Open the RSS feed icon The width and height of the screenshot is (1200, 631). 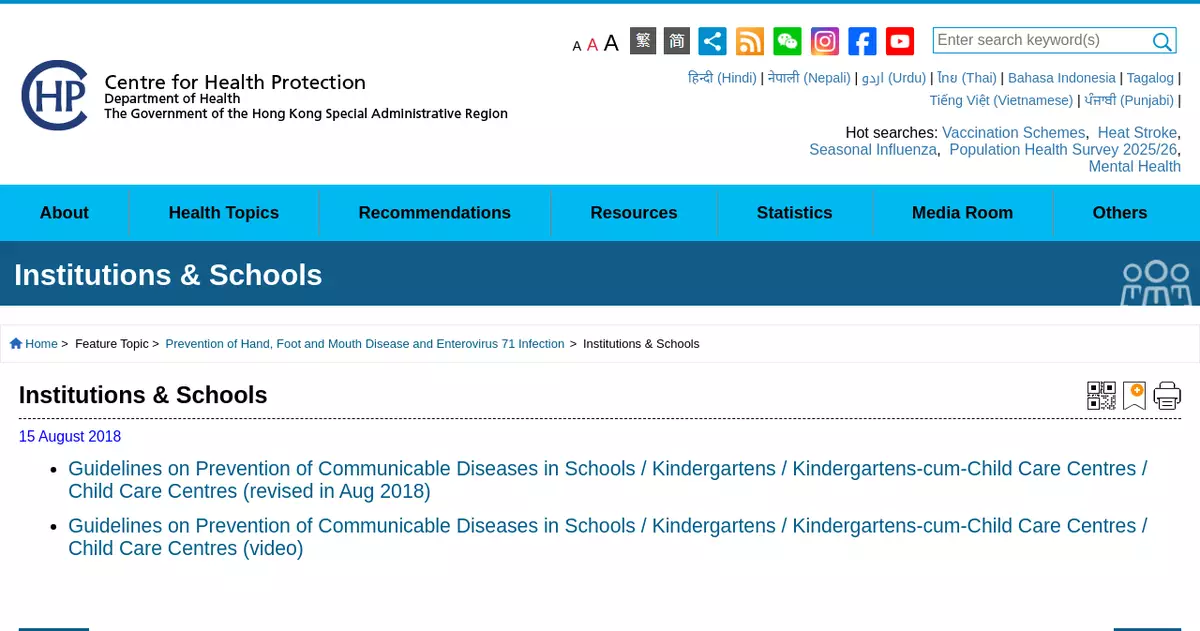(750, 41)
